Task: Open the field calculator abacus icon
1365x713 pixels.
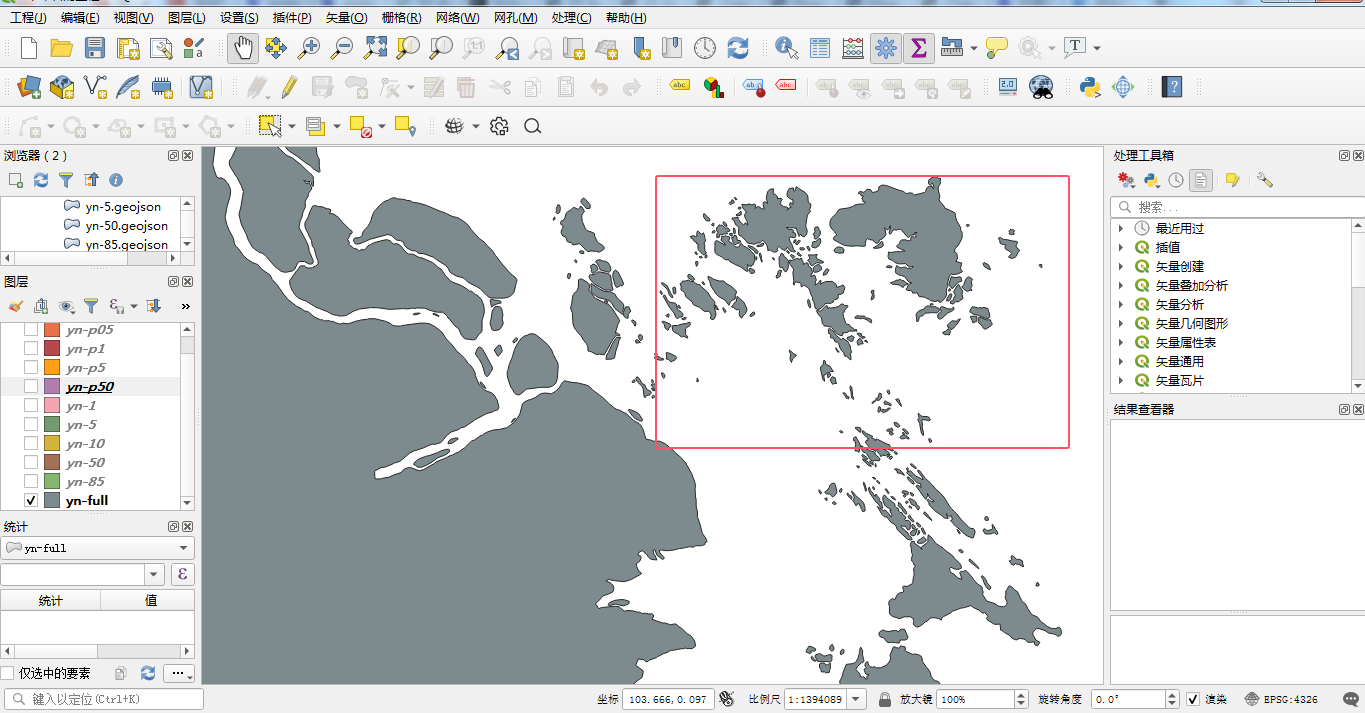Action: click(x=853, y=48)
